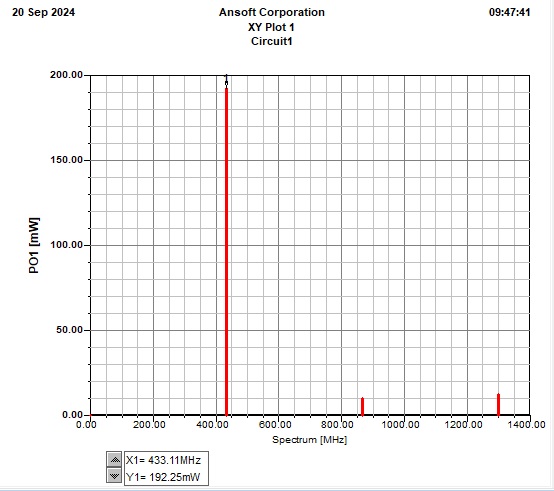Click the Y1= 192.25mW marker readout
554x491 pixels.
pos(163,477)
